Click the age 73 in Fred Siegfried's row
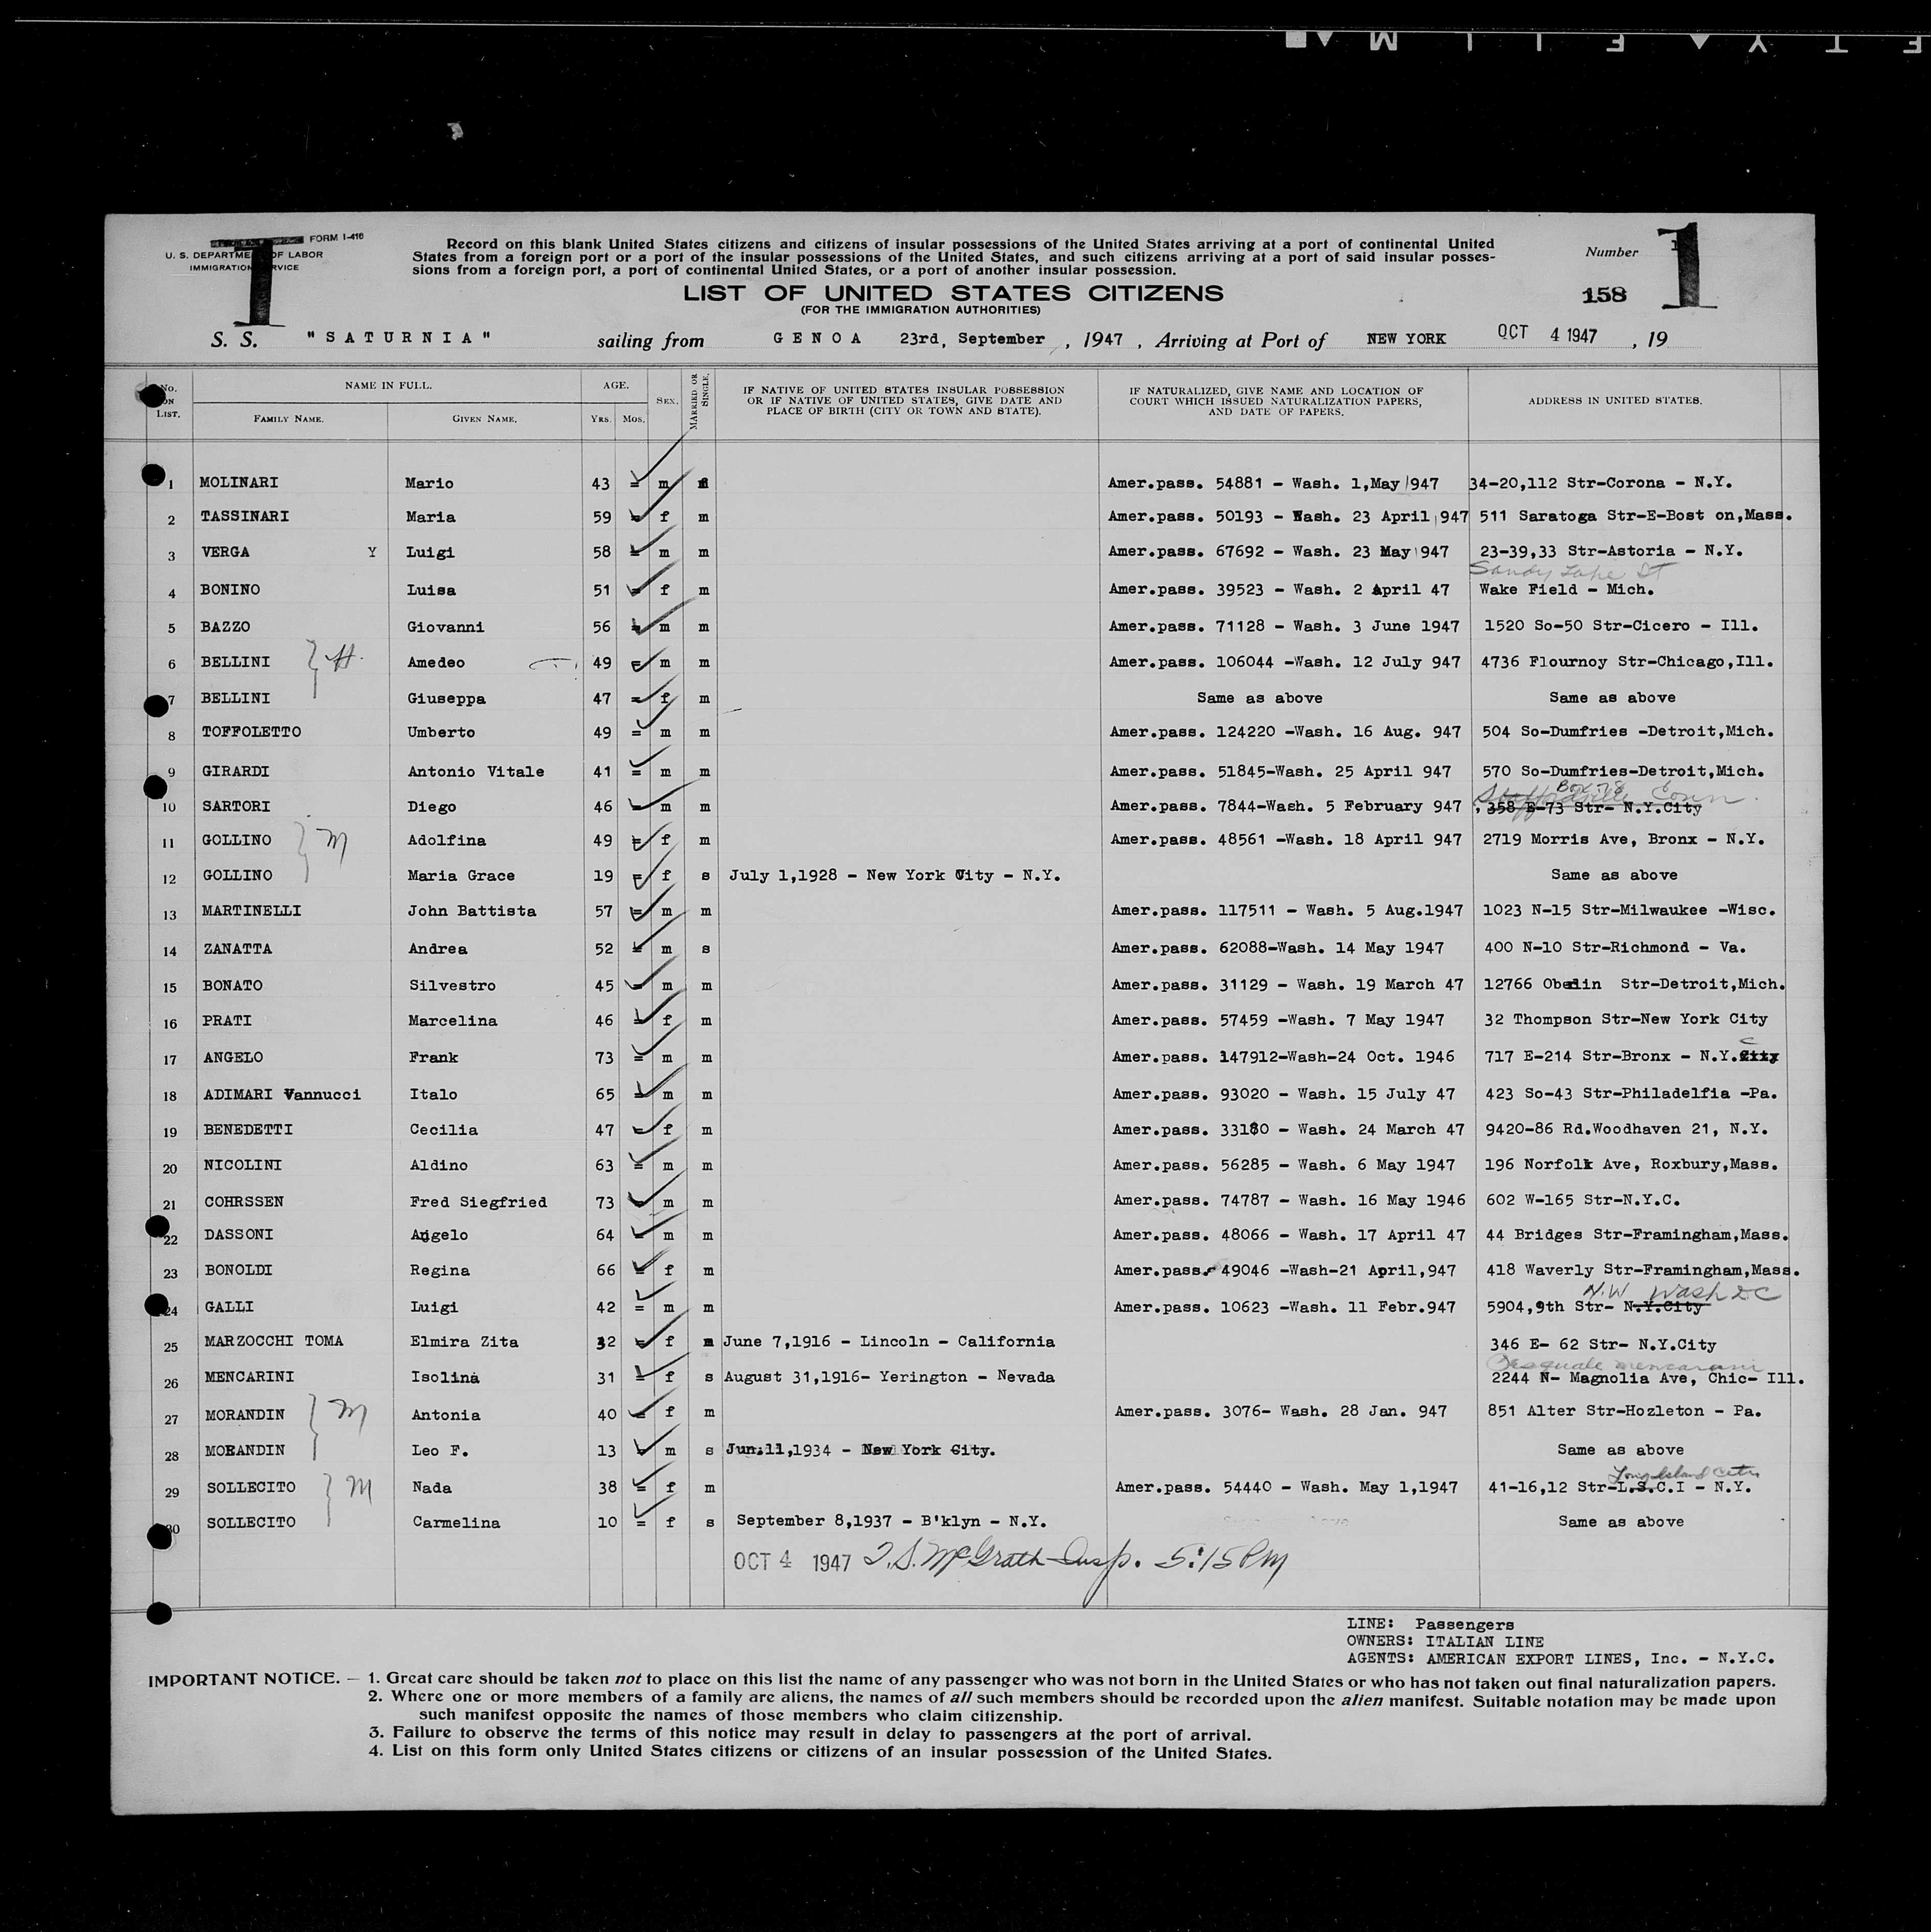 click(x=604, y=1201)
